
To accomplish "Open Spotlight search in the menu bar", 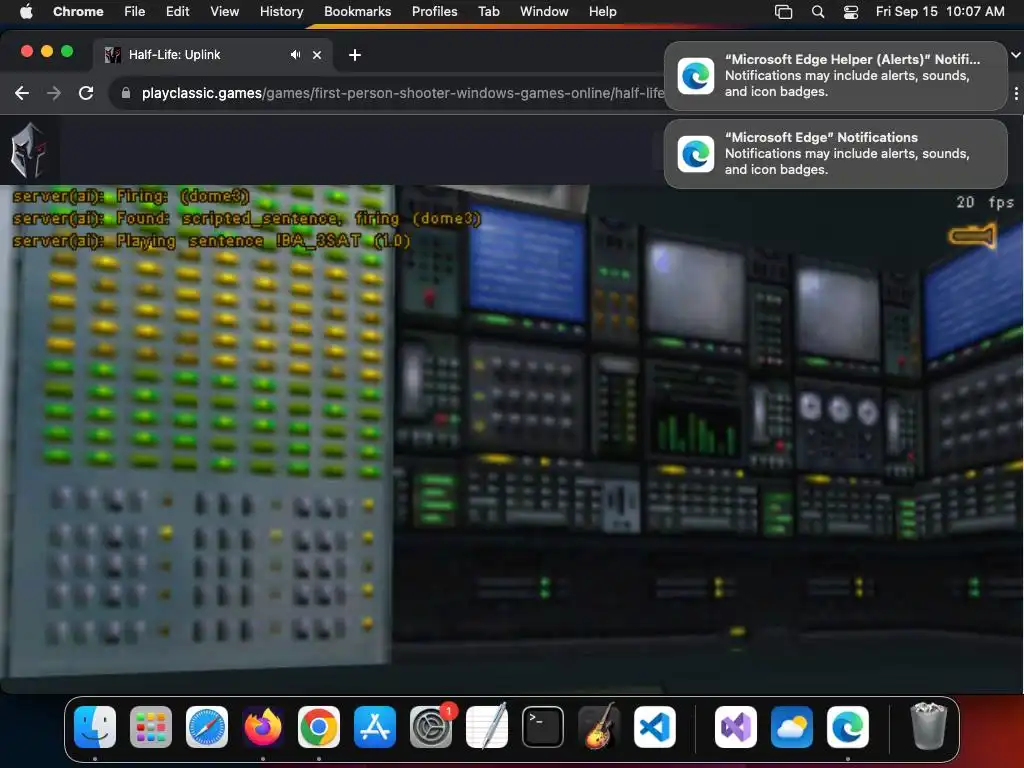I will [x=818, y=12].
